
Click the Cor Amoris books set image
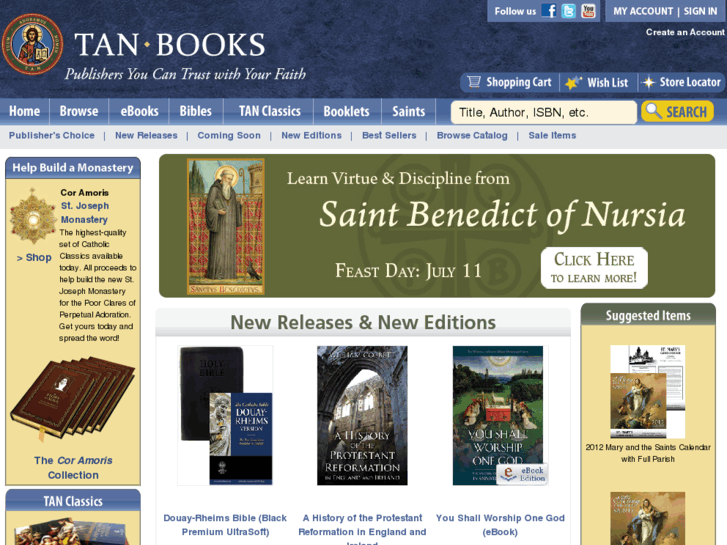[73, 399]
